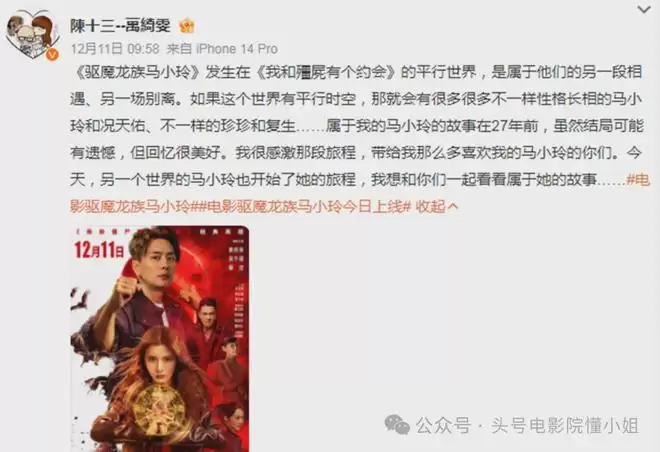The image size is (660, 452).
Task: Click the WeChat logo watermark icon
Action: click(x=397, y=425)
